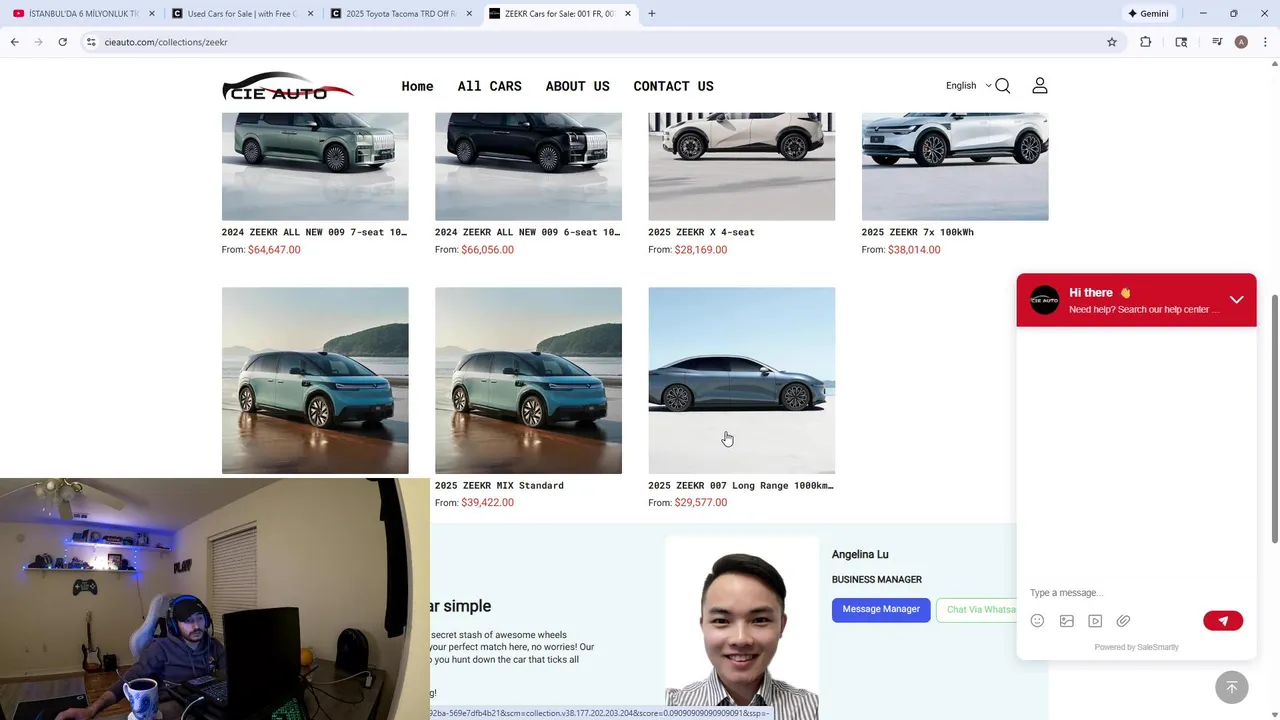
Task: Click the Angelina Lu manager photo
Action: point(742,628)
